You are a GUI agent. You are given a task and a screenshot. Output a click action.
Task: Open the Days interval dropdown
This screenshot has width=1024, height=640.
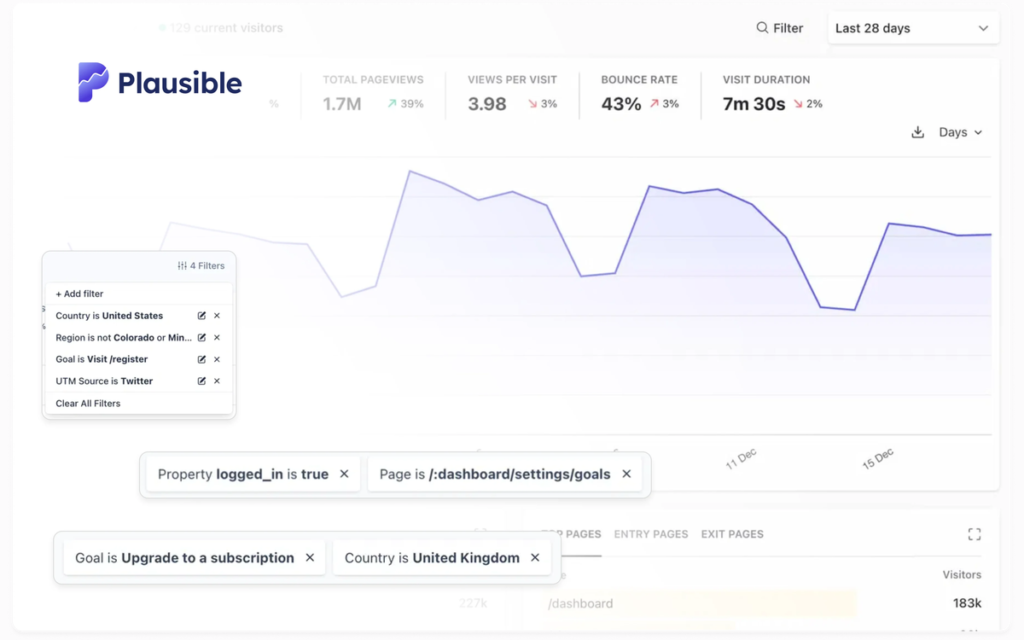(960, 132)
